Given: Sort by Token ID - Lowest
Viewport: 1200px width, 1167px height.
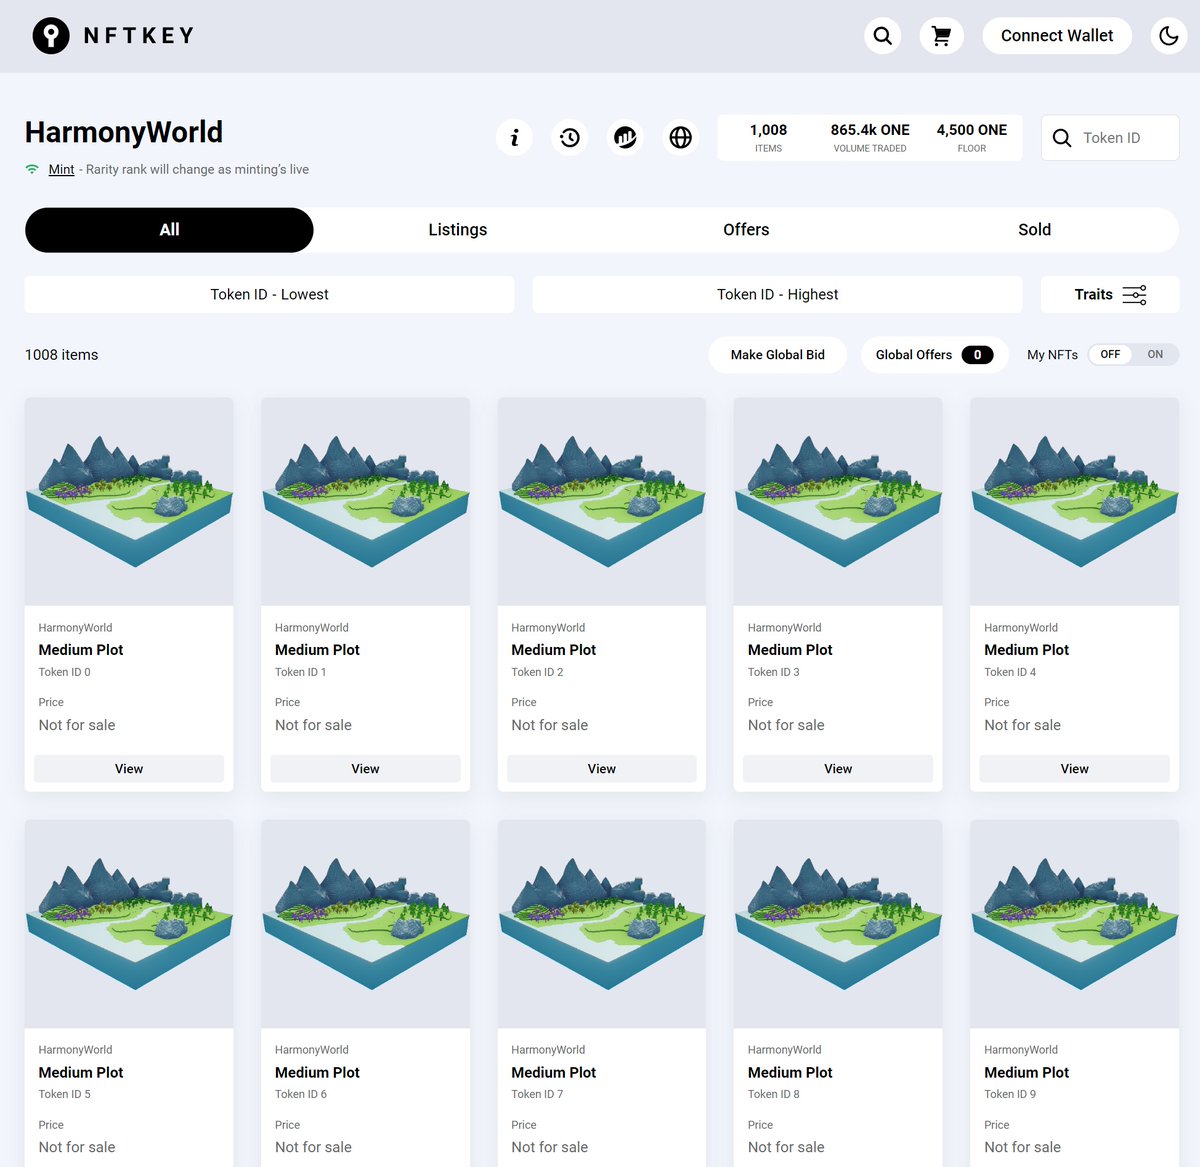Looking at the screenshot, I should coord(269,294).
